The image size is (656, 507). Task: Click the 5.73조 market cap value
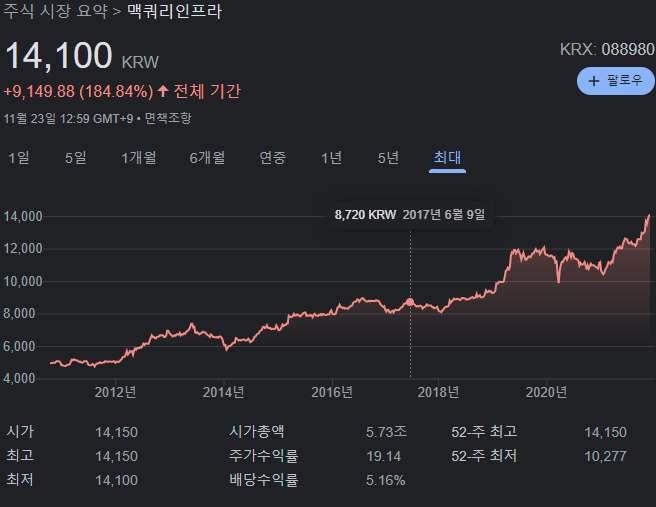click(387, 432)
